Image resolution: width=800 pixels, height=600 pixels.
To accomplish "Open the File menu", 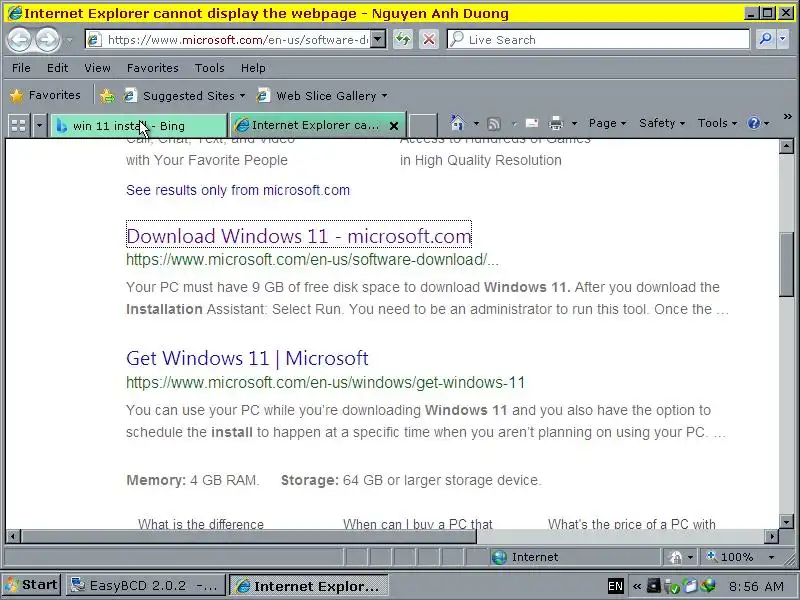I will click(x=21, y=68).
